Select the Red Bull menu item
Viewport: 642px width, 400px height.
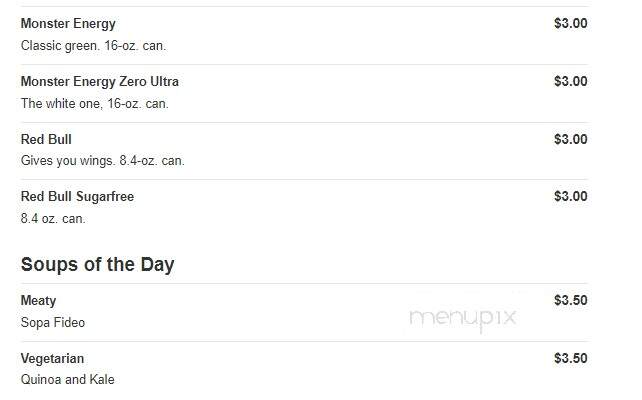tap(46, 139)
